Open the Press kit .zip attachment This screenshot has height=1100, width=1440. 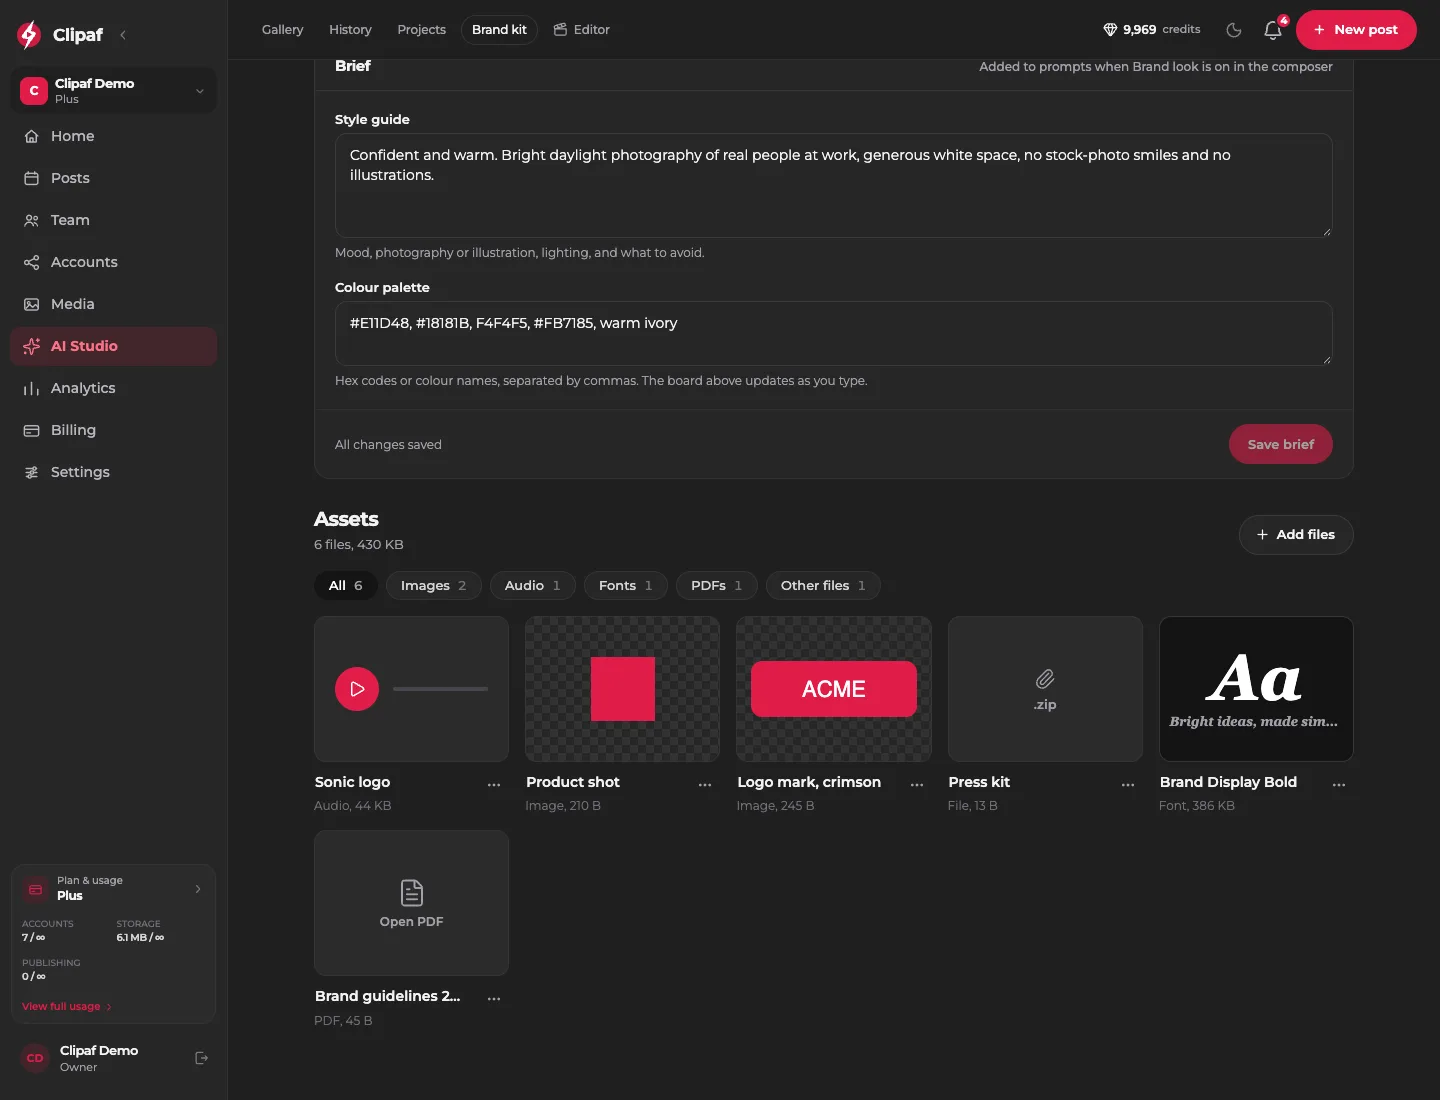point(1045,689)
